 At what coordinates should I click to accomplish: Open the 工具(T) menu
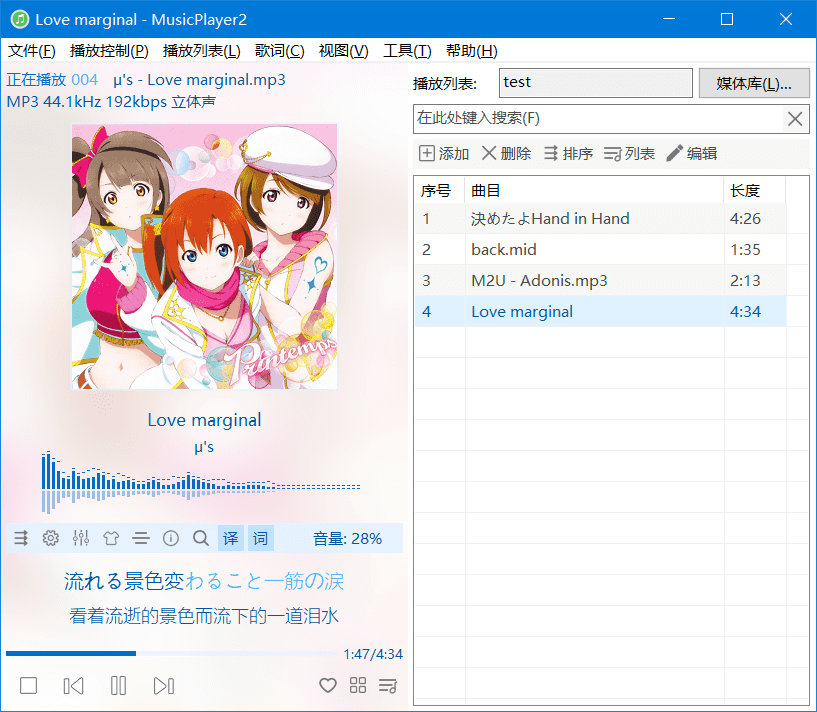[407, 51]
